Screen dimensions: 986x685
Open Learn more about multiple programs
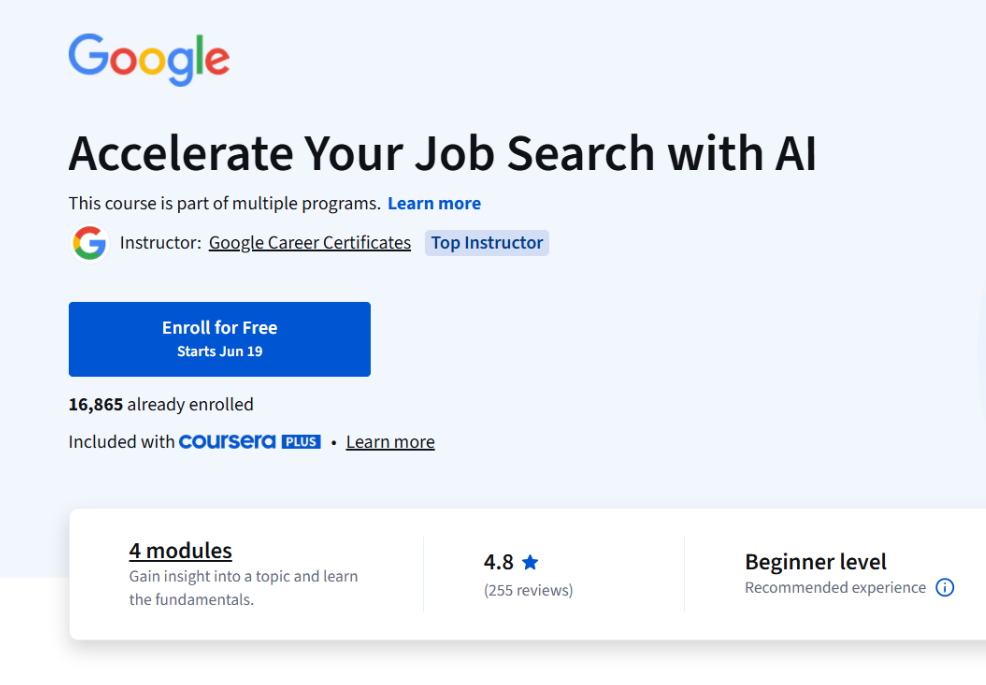click(x=434, y=203)
